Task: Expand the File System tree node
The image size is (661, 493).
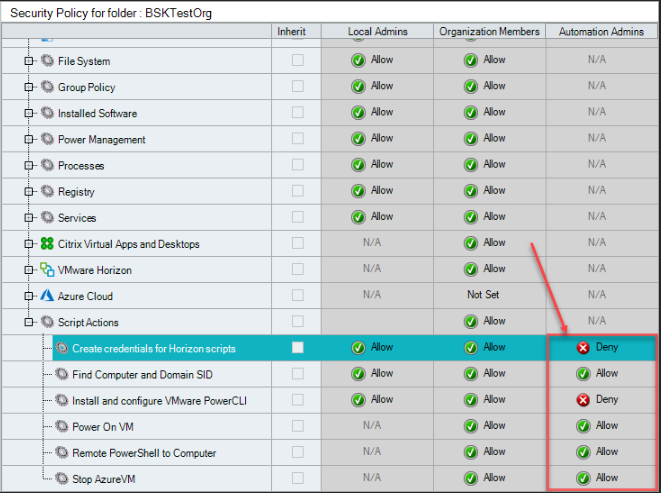Action: pyautogui.click(x=29, y=61)
